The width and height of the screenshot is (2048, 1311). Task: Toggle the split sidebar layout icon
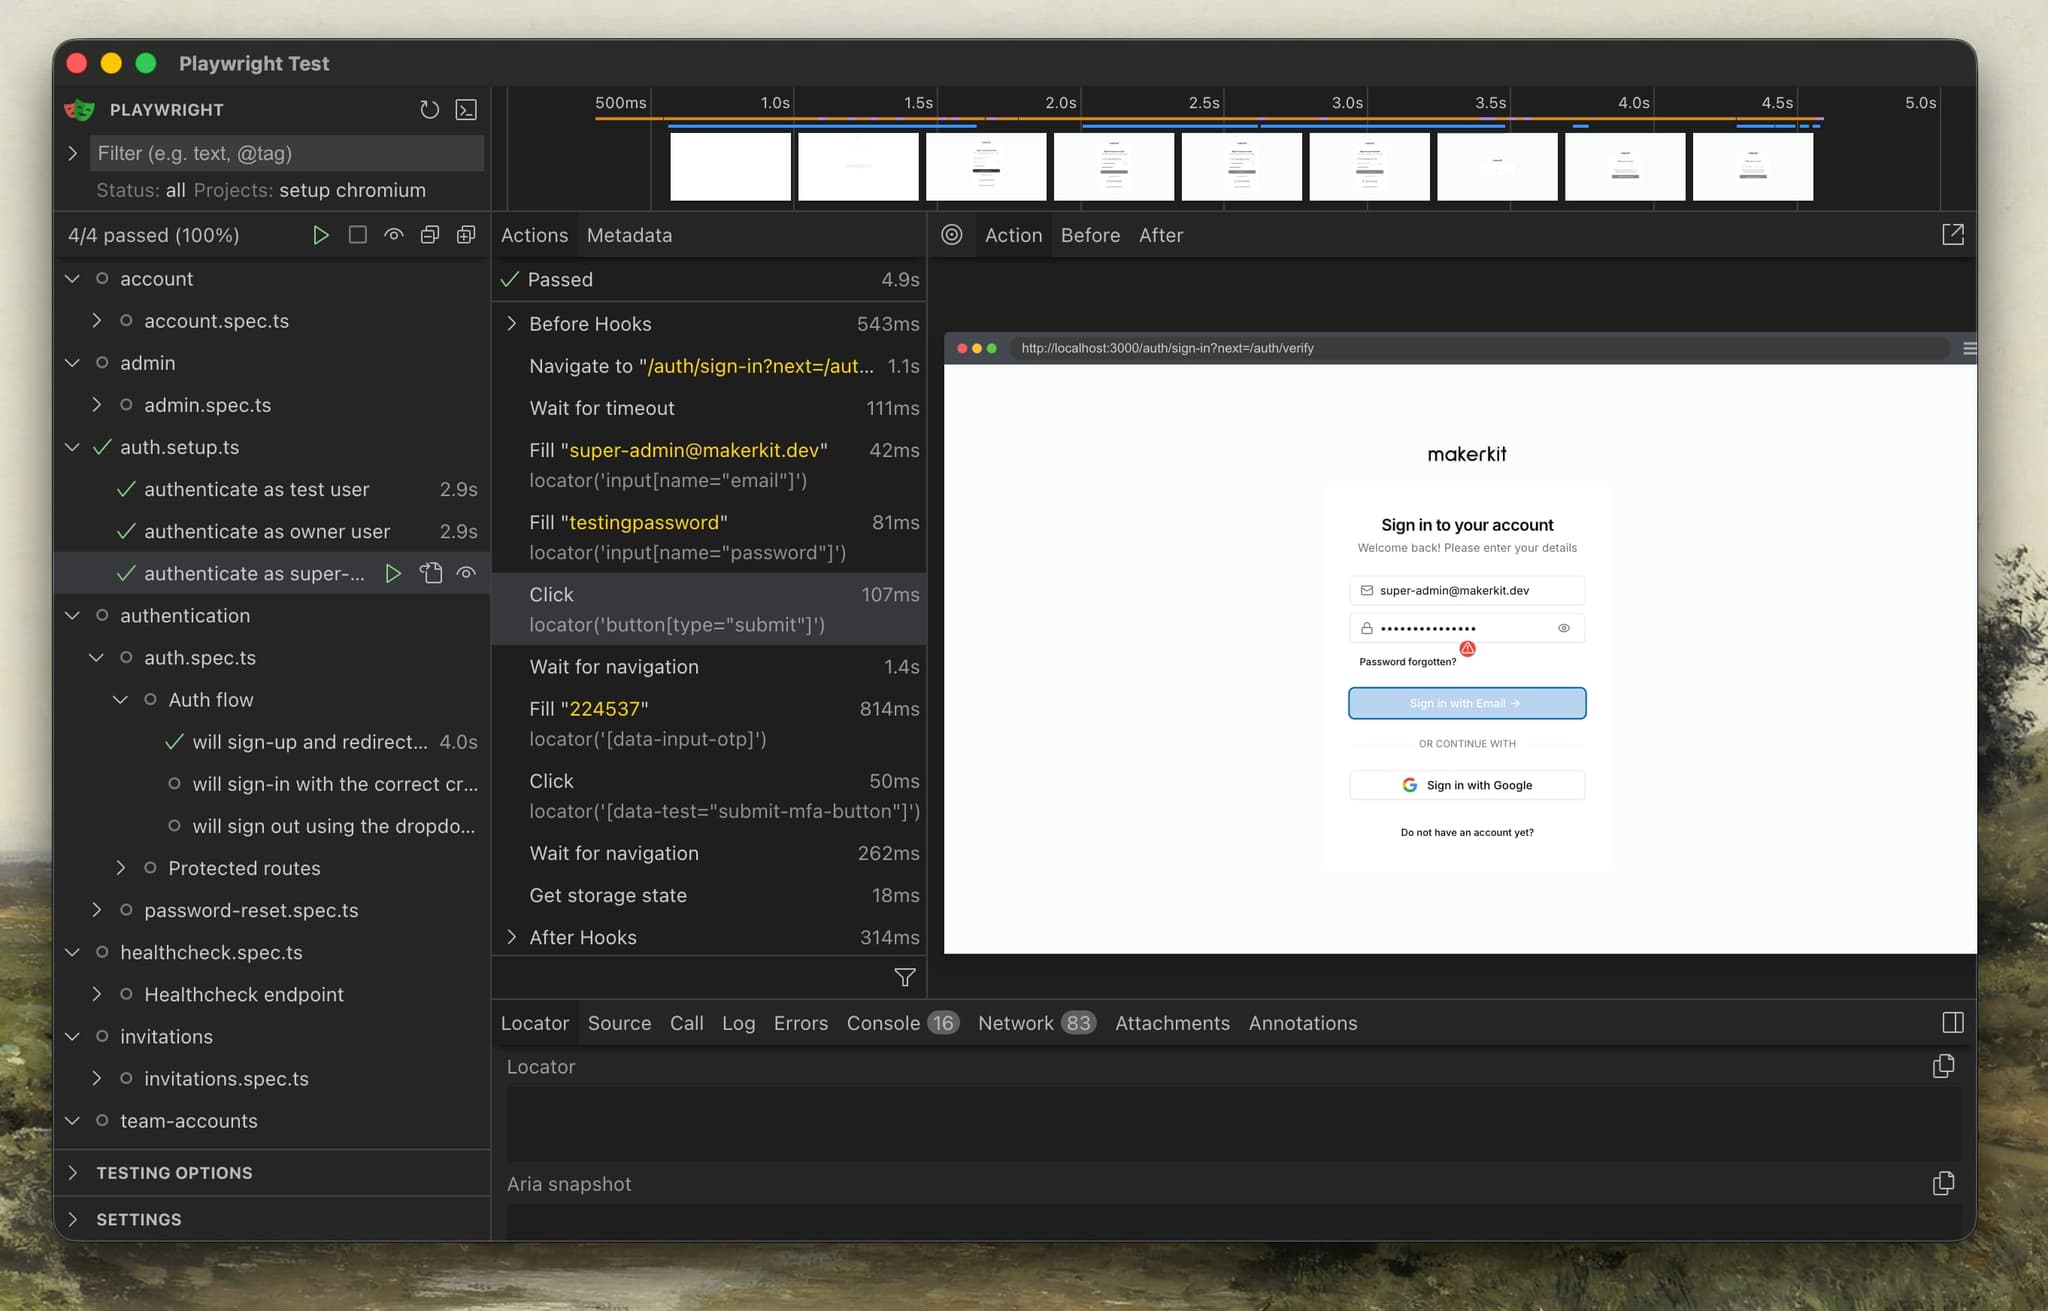point(1952,1022)
